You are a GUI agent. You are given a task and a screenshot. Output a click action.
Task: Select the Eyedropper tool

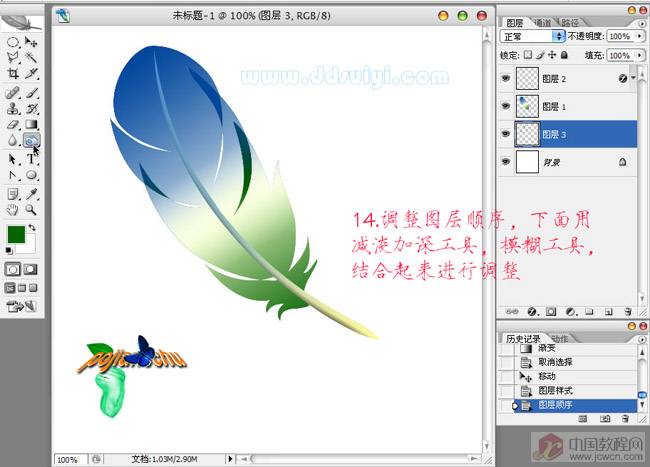(31, 194)
